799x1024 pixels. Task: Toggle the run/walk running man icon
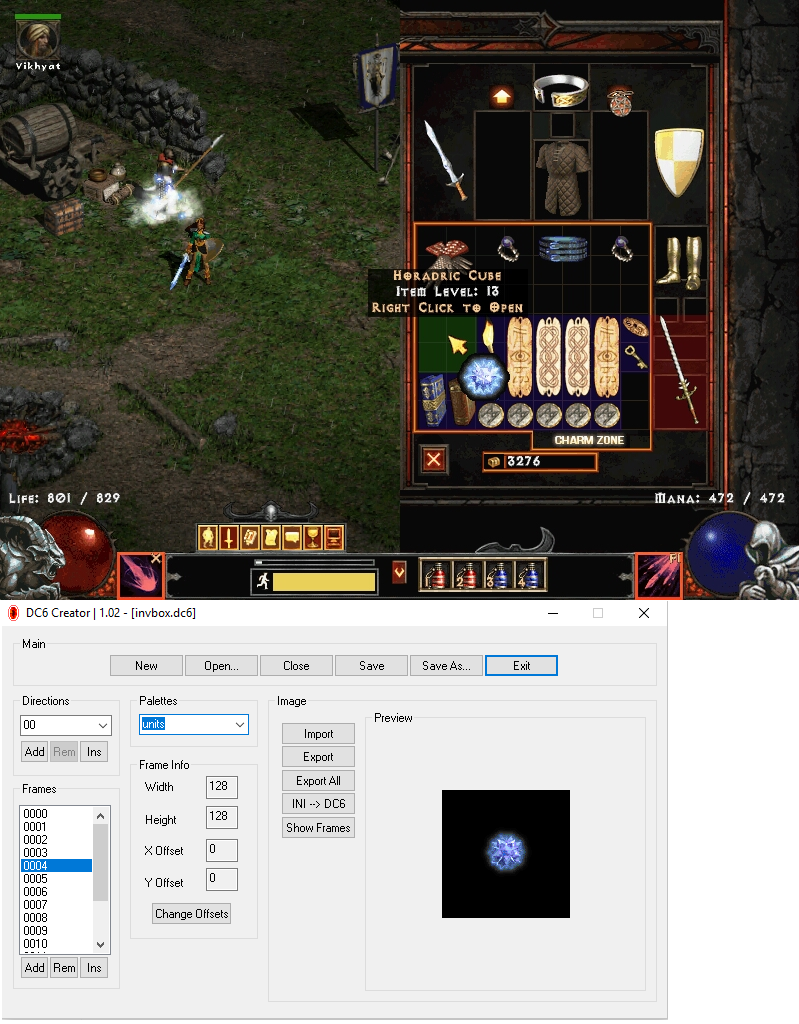click(x=263, y=581)
